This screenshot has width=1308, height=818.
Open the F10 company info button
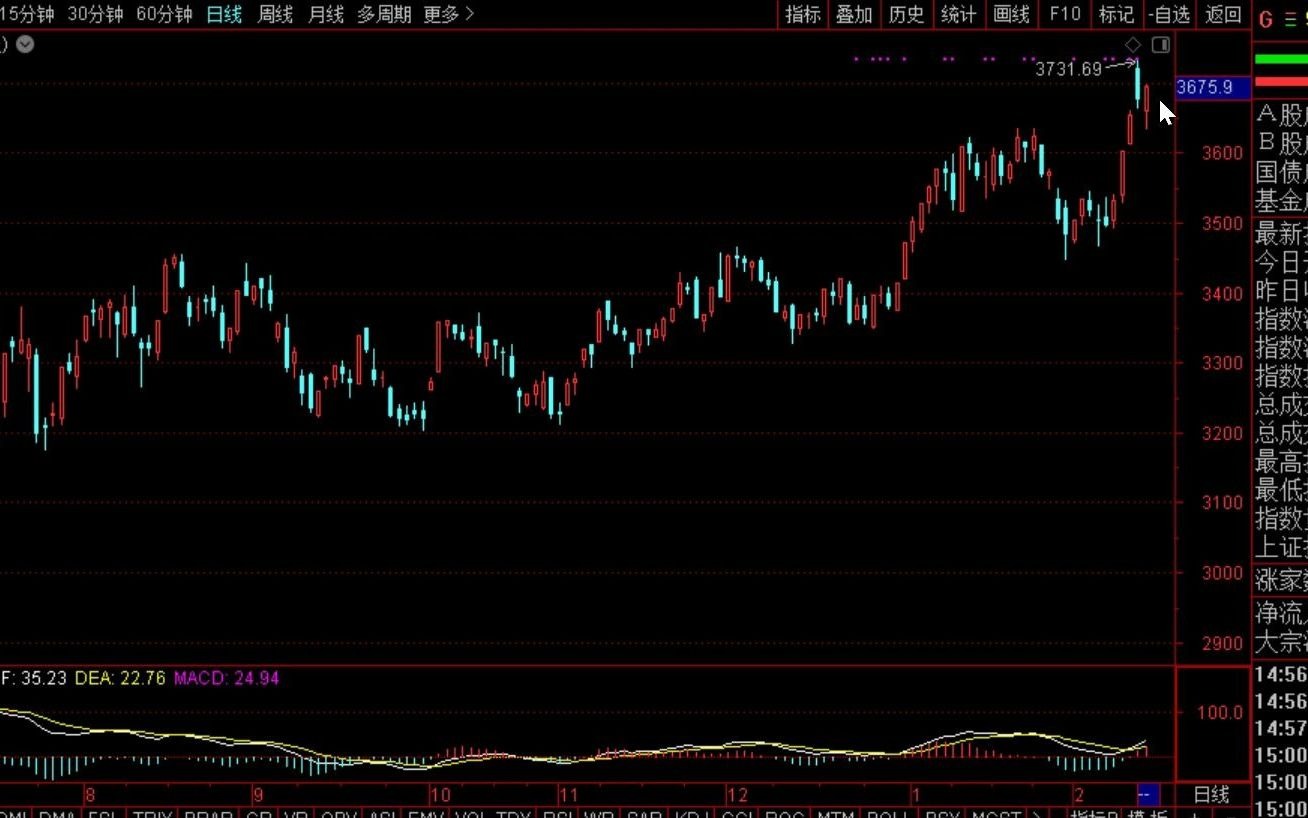click(1065, 14)
